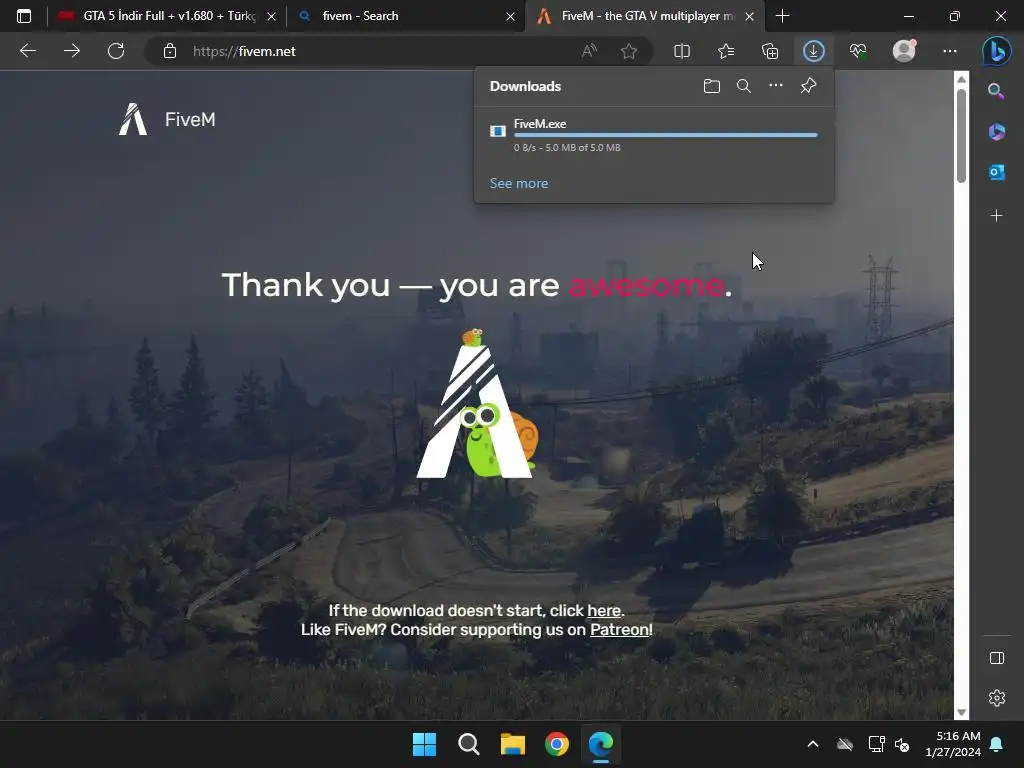Click FiveM.exe download progress bar
This screenshot has height=768, width=1024.
coord(665,135)
